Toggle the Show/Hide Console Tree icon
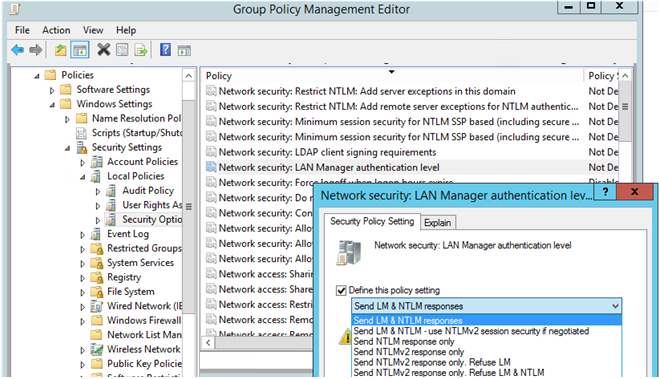Viewport: 659px width, 379px height. click(80, 50)
